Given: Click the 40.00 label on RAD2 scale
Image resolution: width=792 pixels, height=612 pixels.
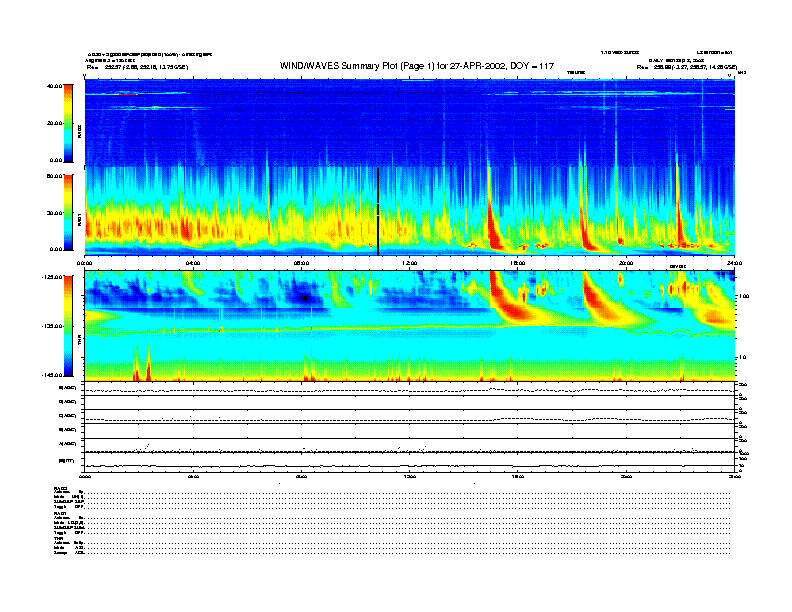Looking at the screenshot, I should (x=55, y=86).
